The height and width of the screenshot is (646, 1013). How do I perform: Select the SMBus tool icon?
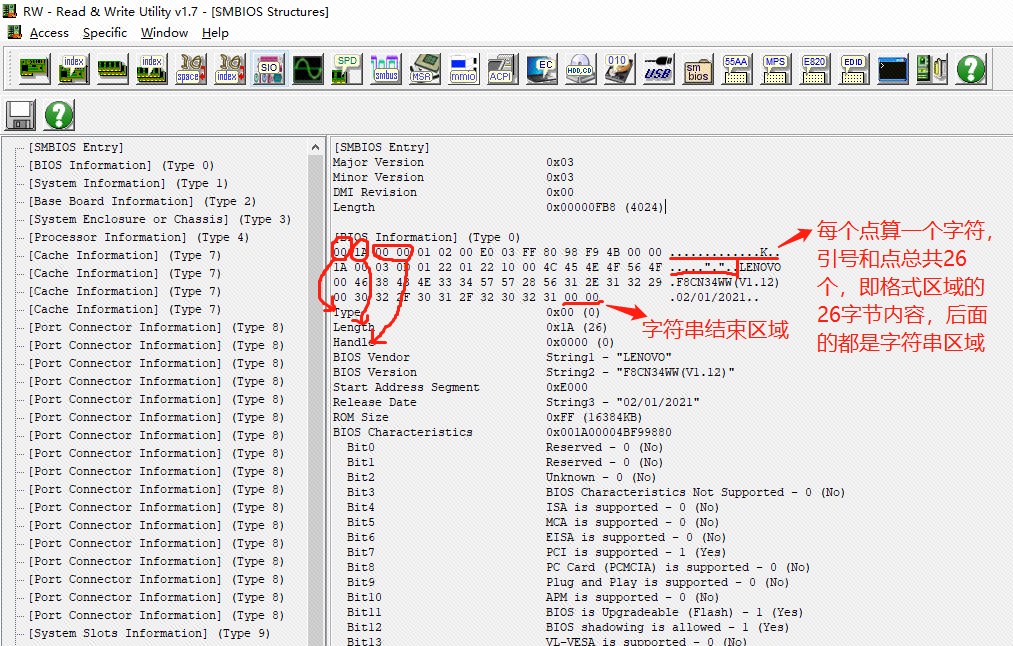click(385, 69)
